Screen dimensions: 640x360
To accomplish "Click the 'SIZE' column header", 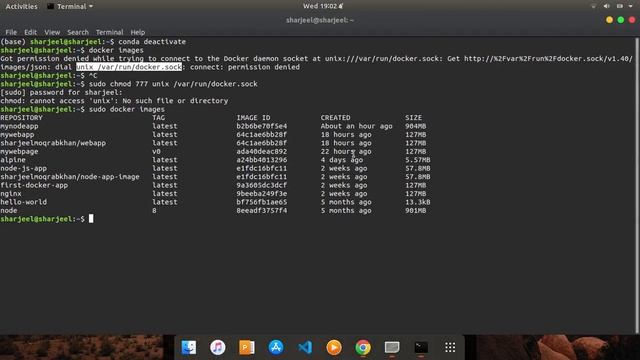I will click(x=413, y=118).
